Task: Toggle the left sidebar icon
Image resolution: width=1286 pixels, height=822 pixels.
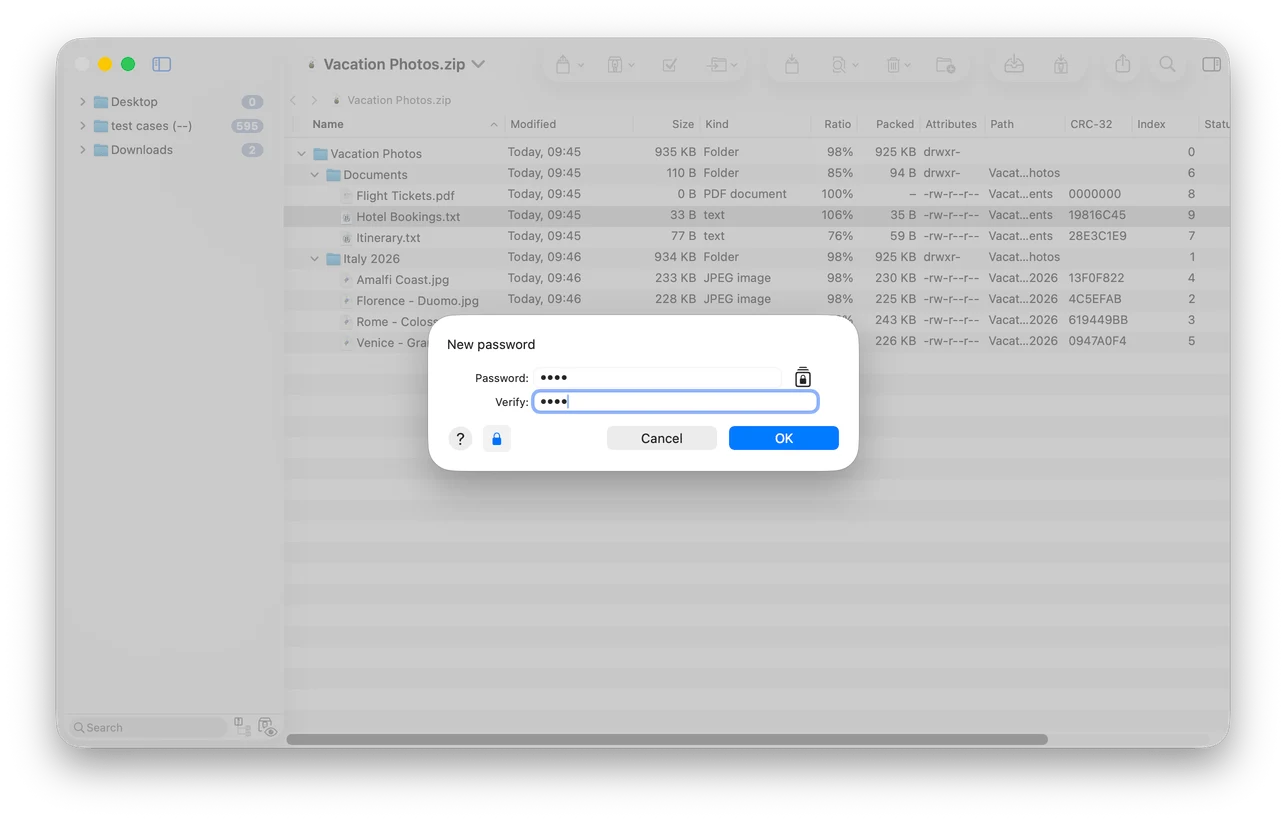Action: pyautogui.click(x=162, y=64)
